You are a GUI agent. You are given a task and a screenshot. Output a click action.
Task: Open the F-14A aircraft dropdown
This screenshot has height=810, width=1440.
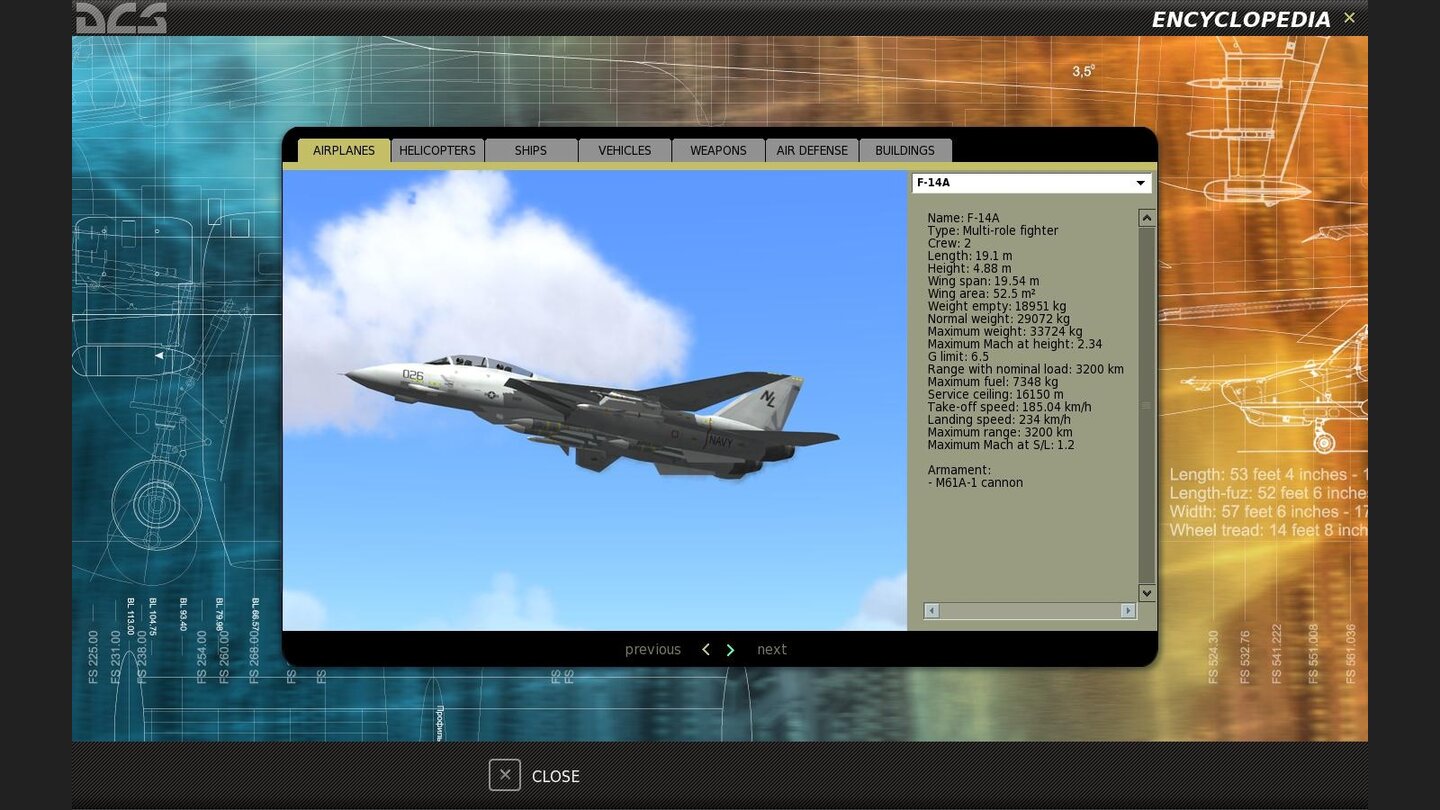(1031, 183)
